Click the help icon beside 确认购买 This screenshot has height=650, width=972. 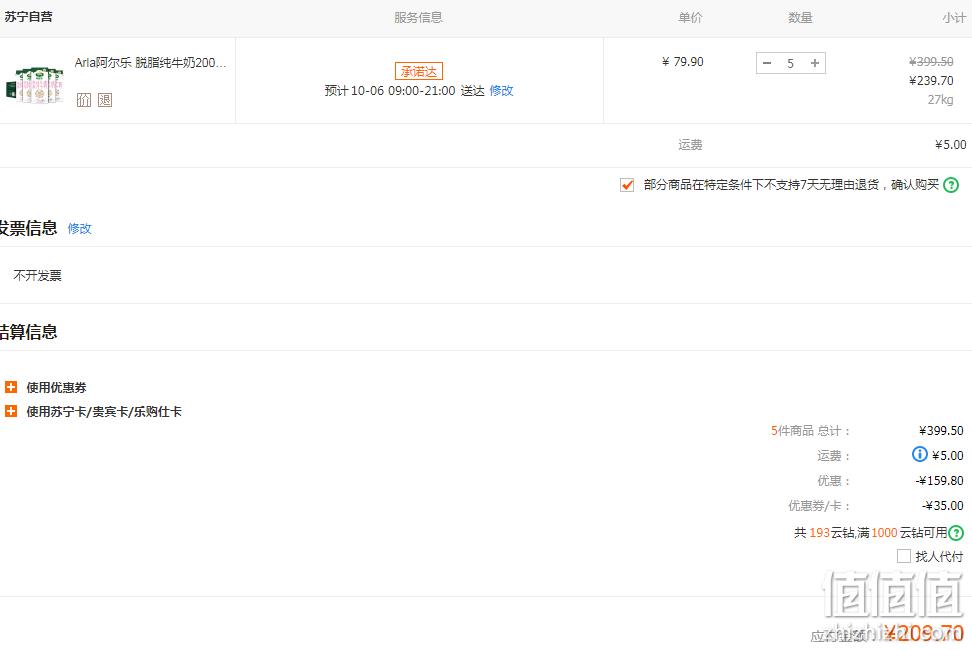pyautogui.click(x=951, y=185)
